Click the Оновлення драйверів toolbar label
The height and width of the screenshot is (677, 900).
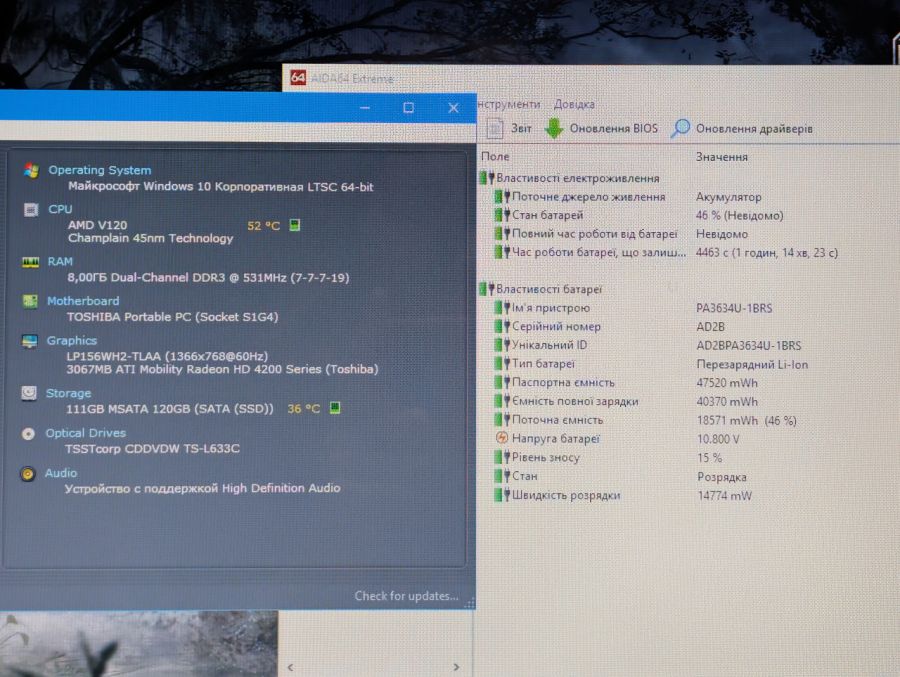(754, 129)
